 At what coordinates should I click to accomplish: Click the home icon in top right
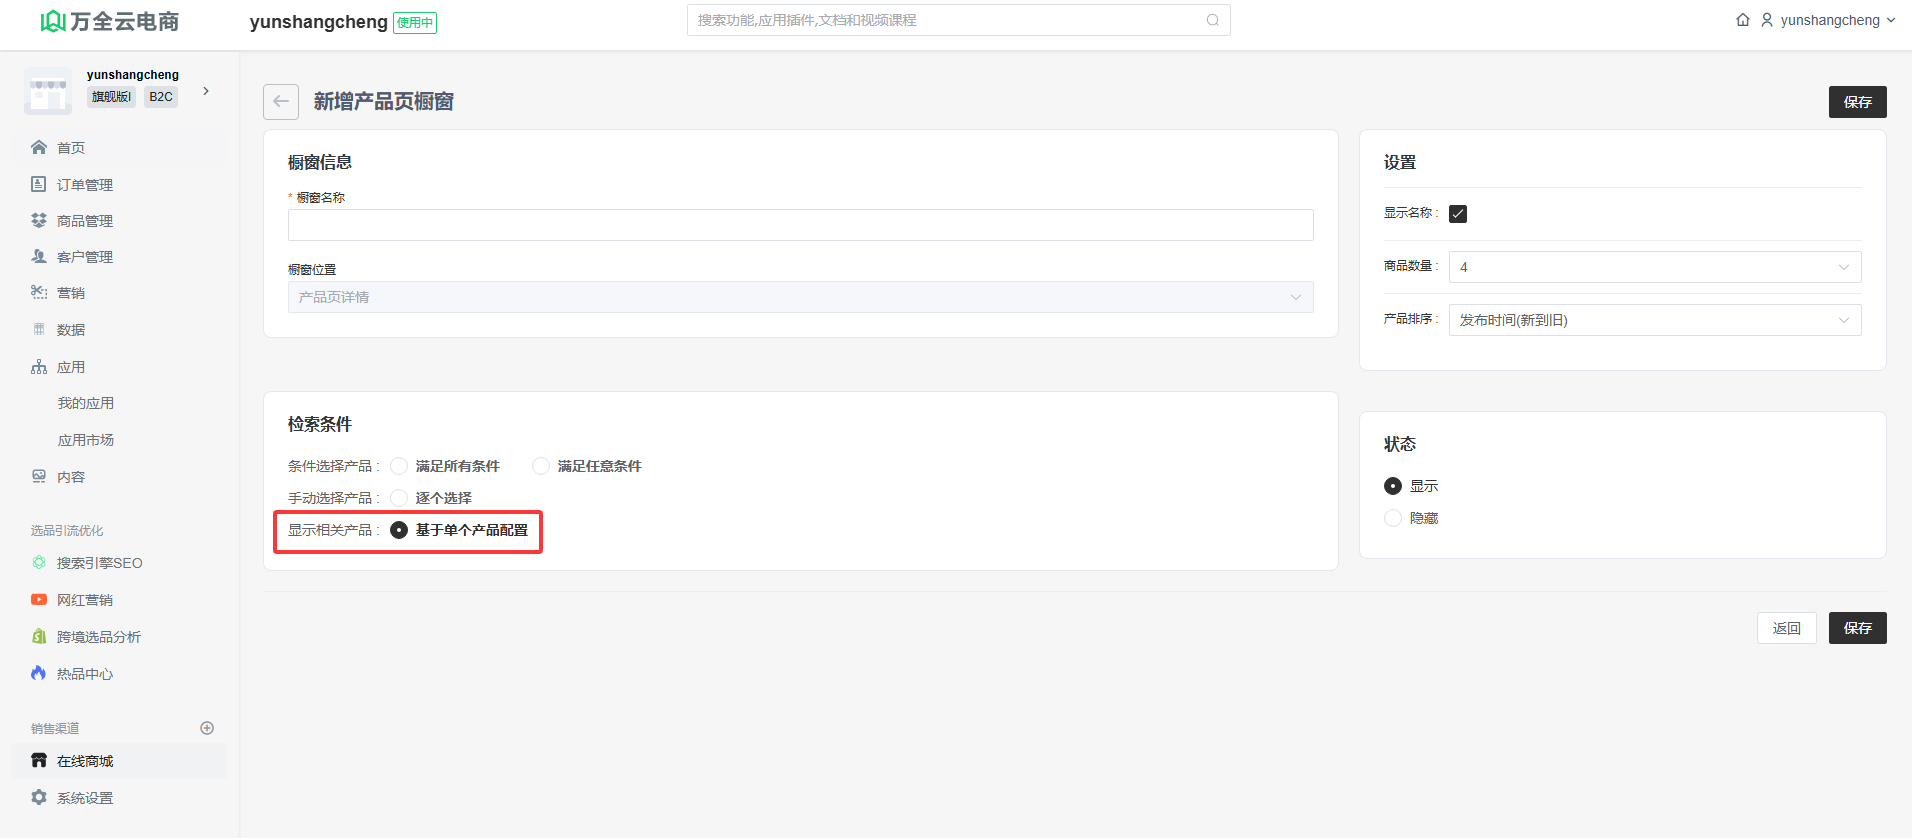pos(1742,20)
